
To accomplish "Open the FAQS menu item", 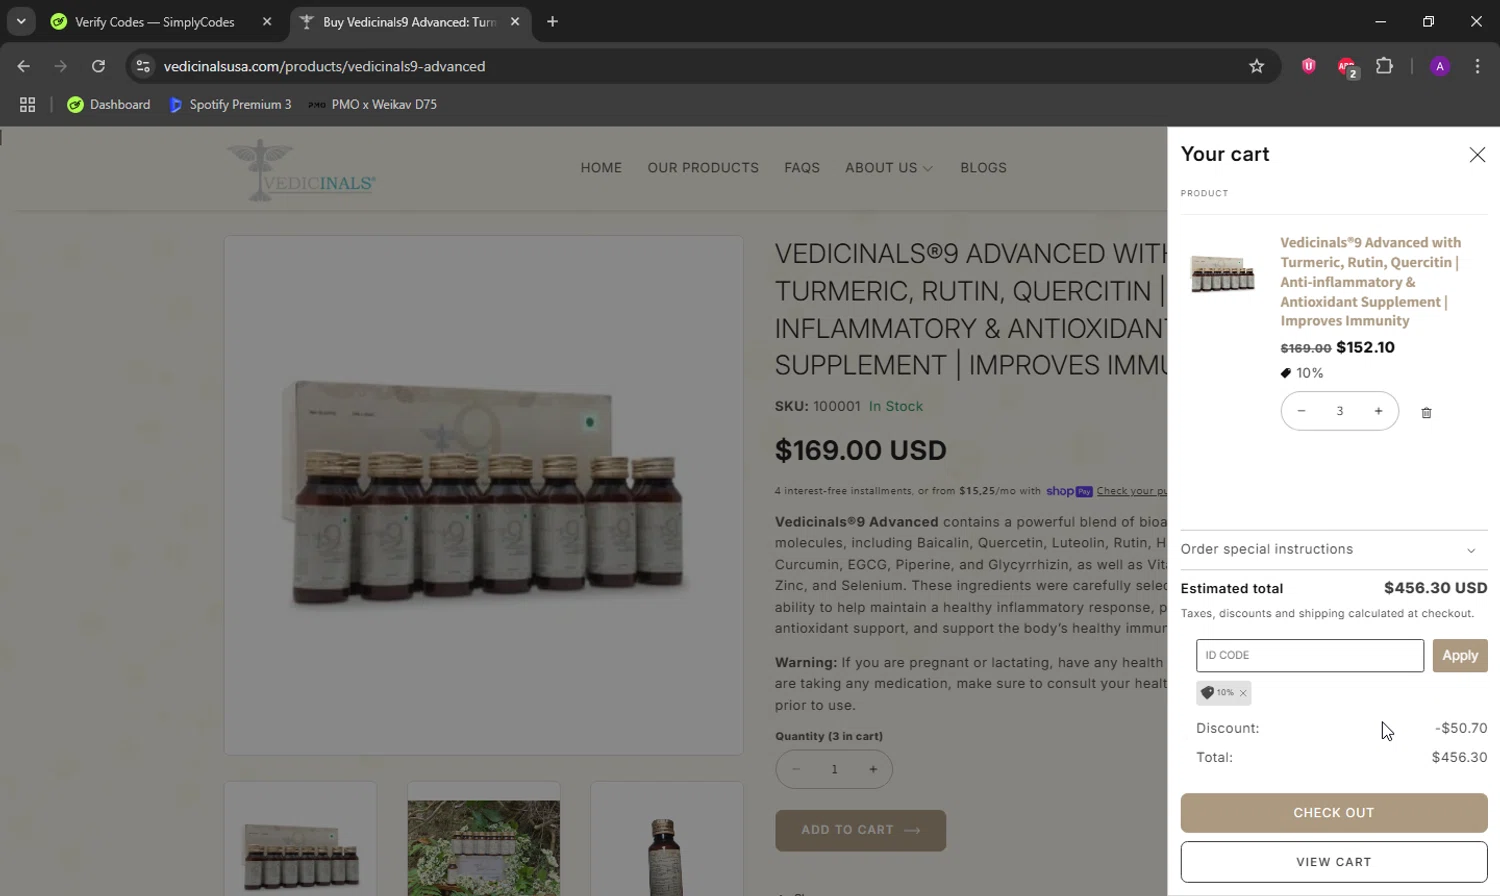I will pos(802,168).
